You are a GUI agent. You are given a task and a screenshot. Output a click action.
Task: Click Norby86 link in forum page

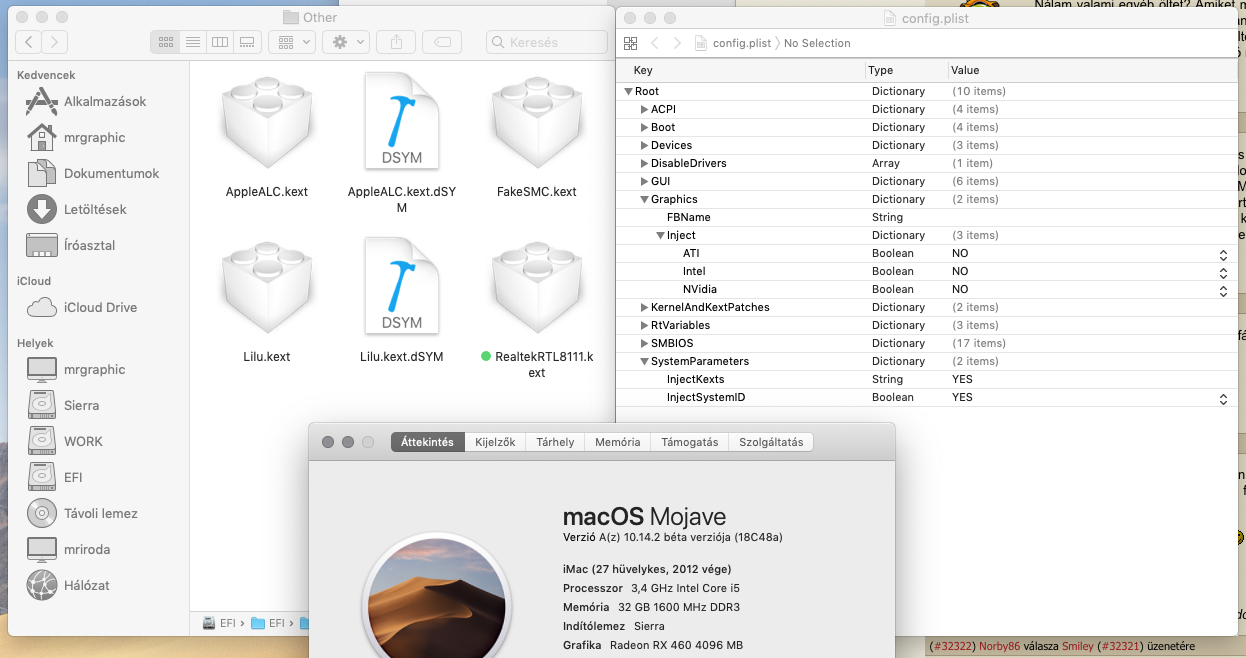tap(999, 647)
